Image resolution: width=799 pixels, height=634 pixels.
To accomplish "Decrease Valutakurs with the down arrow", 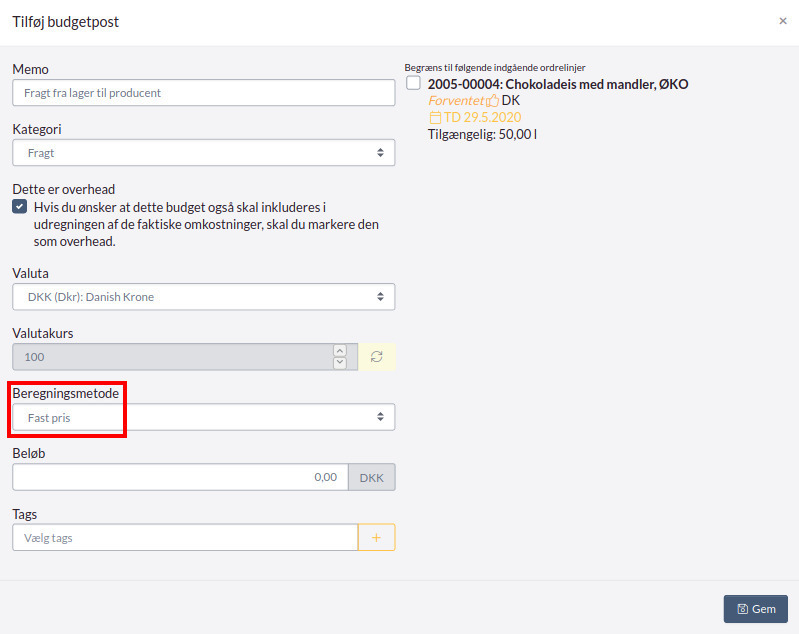I will pos(340,363).
